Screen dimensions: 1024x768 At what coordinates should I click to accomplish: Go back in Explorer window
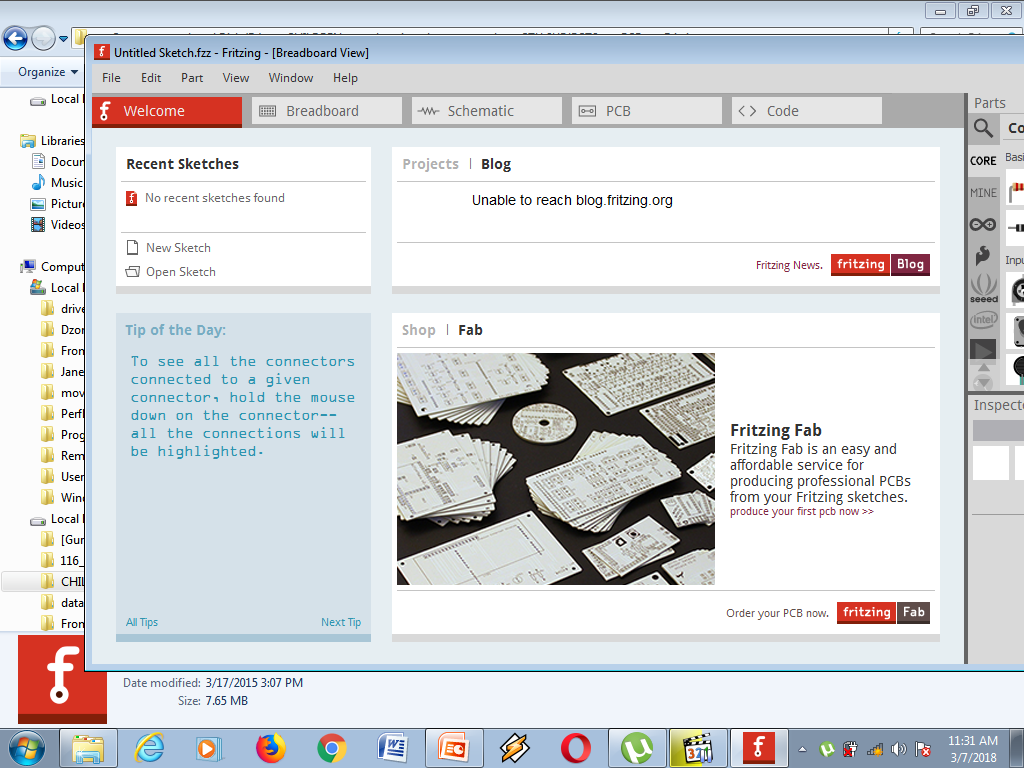pos(16,39)
